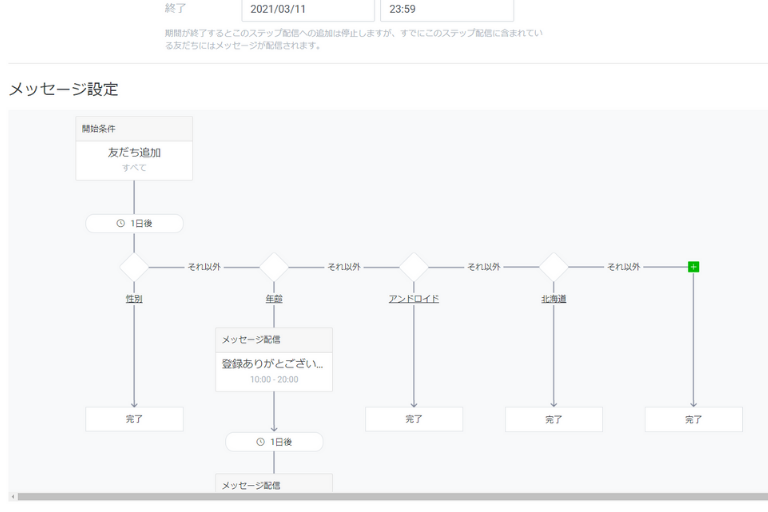Click the first 1日後 delay pill under start condition

[134, 223]
